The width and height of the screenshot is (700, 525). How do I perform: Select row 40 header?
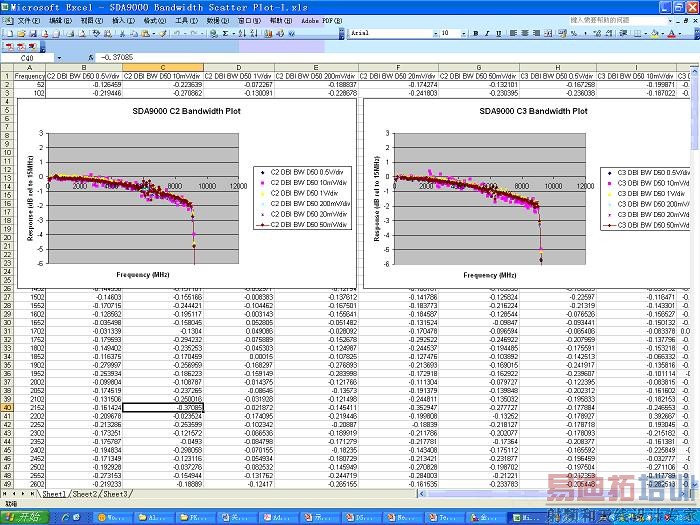coord(7,408)
